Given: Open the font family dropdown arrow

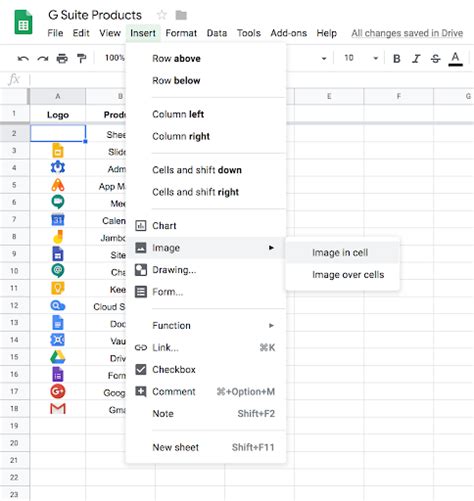Looking at the screenshot, I should (x=323, y=59).
